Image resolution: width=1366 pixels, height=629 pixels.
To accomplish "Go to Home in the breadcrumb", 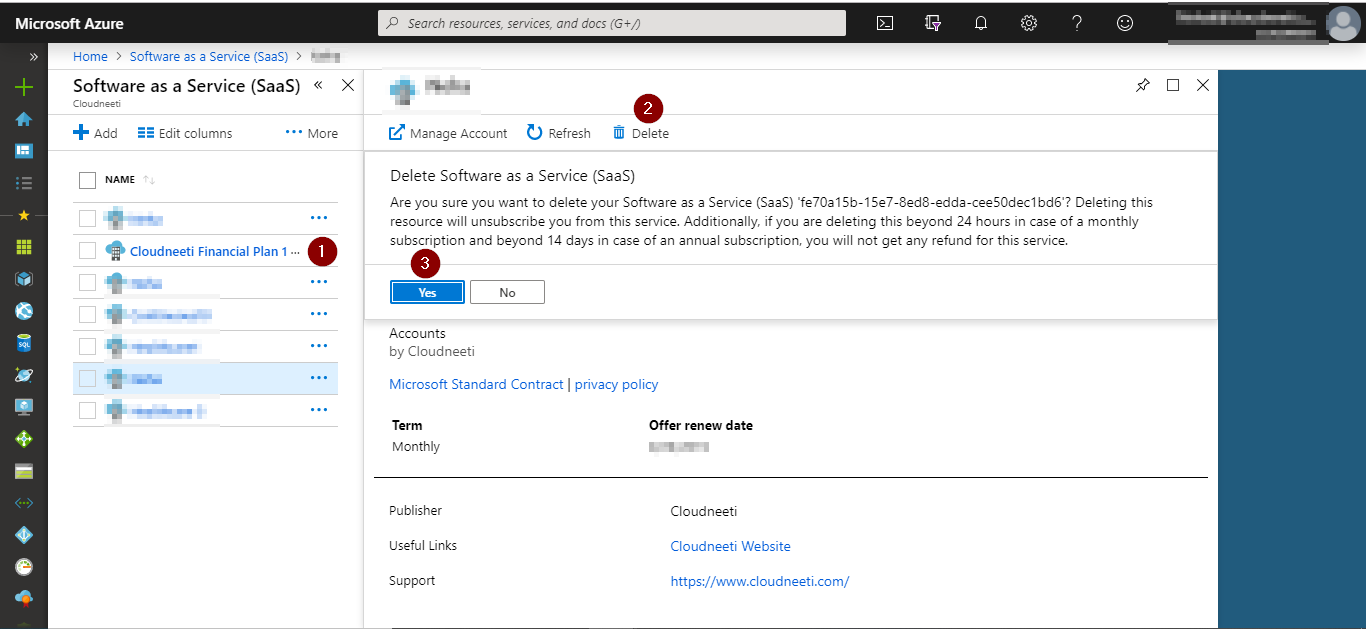I will pyautogui.click(x=91, y=57).
